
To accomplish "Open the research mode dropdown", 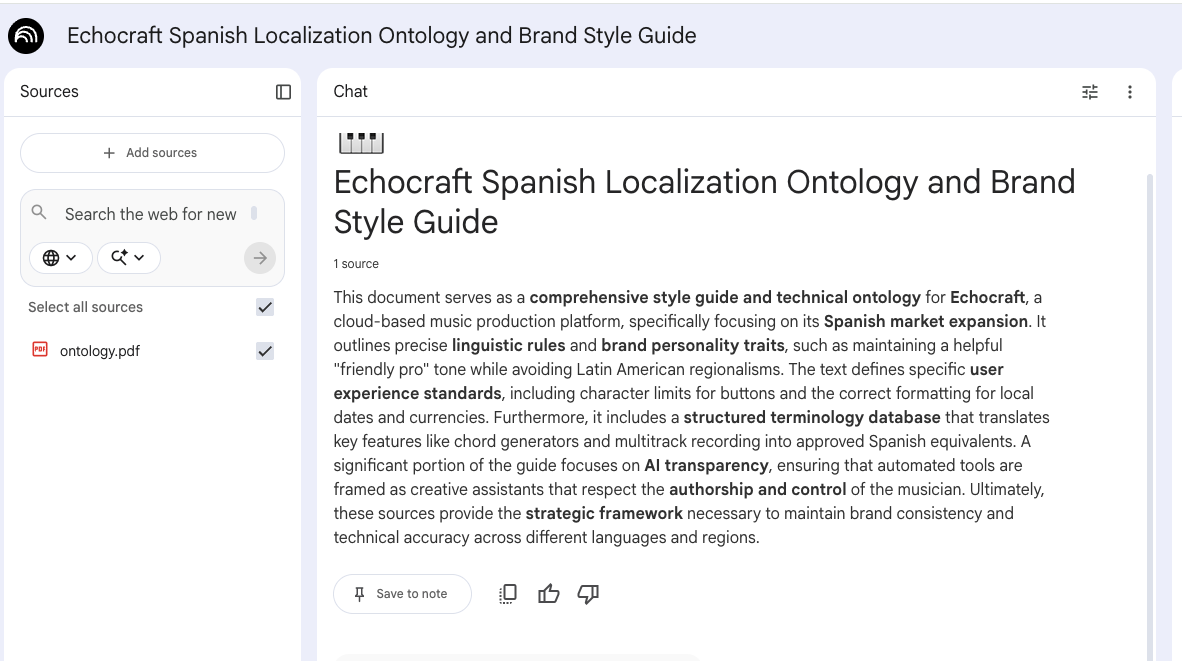I will click(x=128, y=258).
